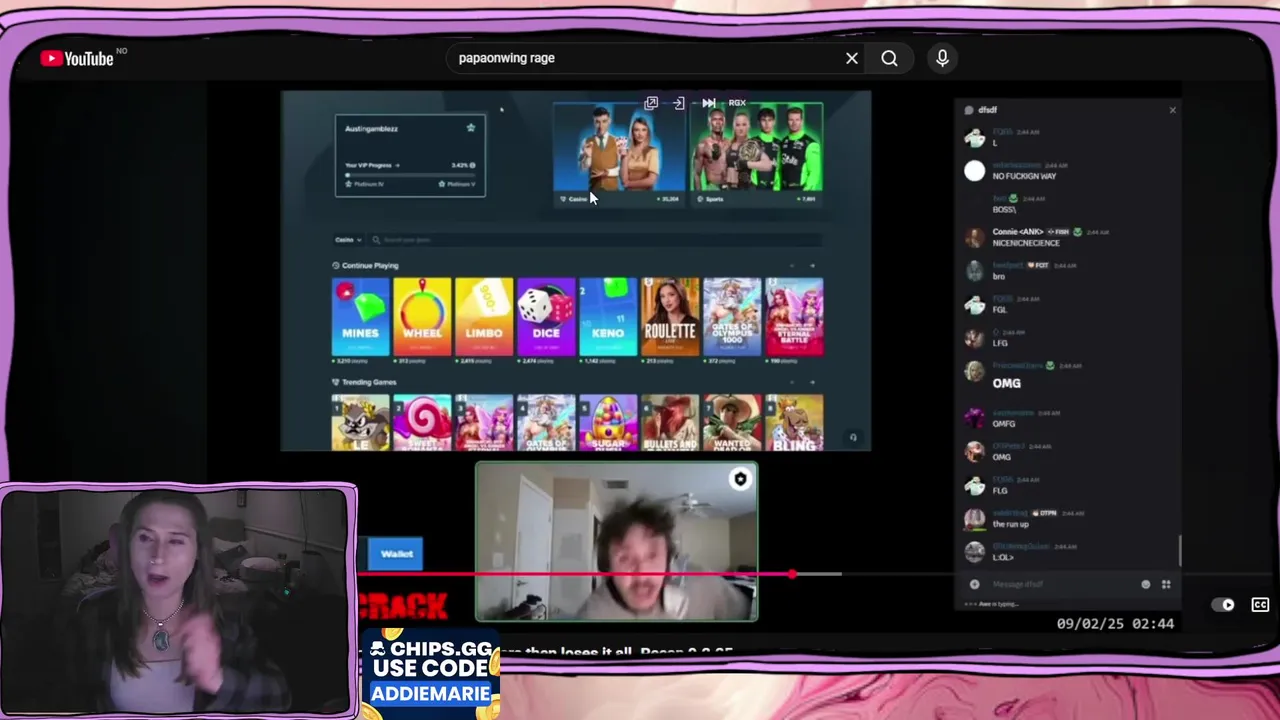Image resolution: width=1280 pixels, height=720 pixels.
Task: Turn on closed captions
Action: [1260, 605]
